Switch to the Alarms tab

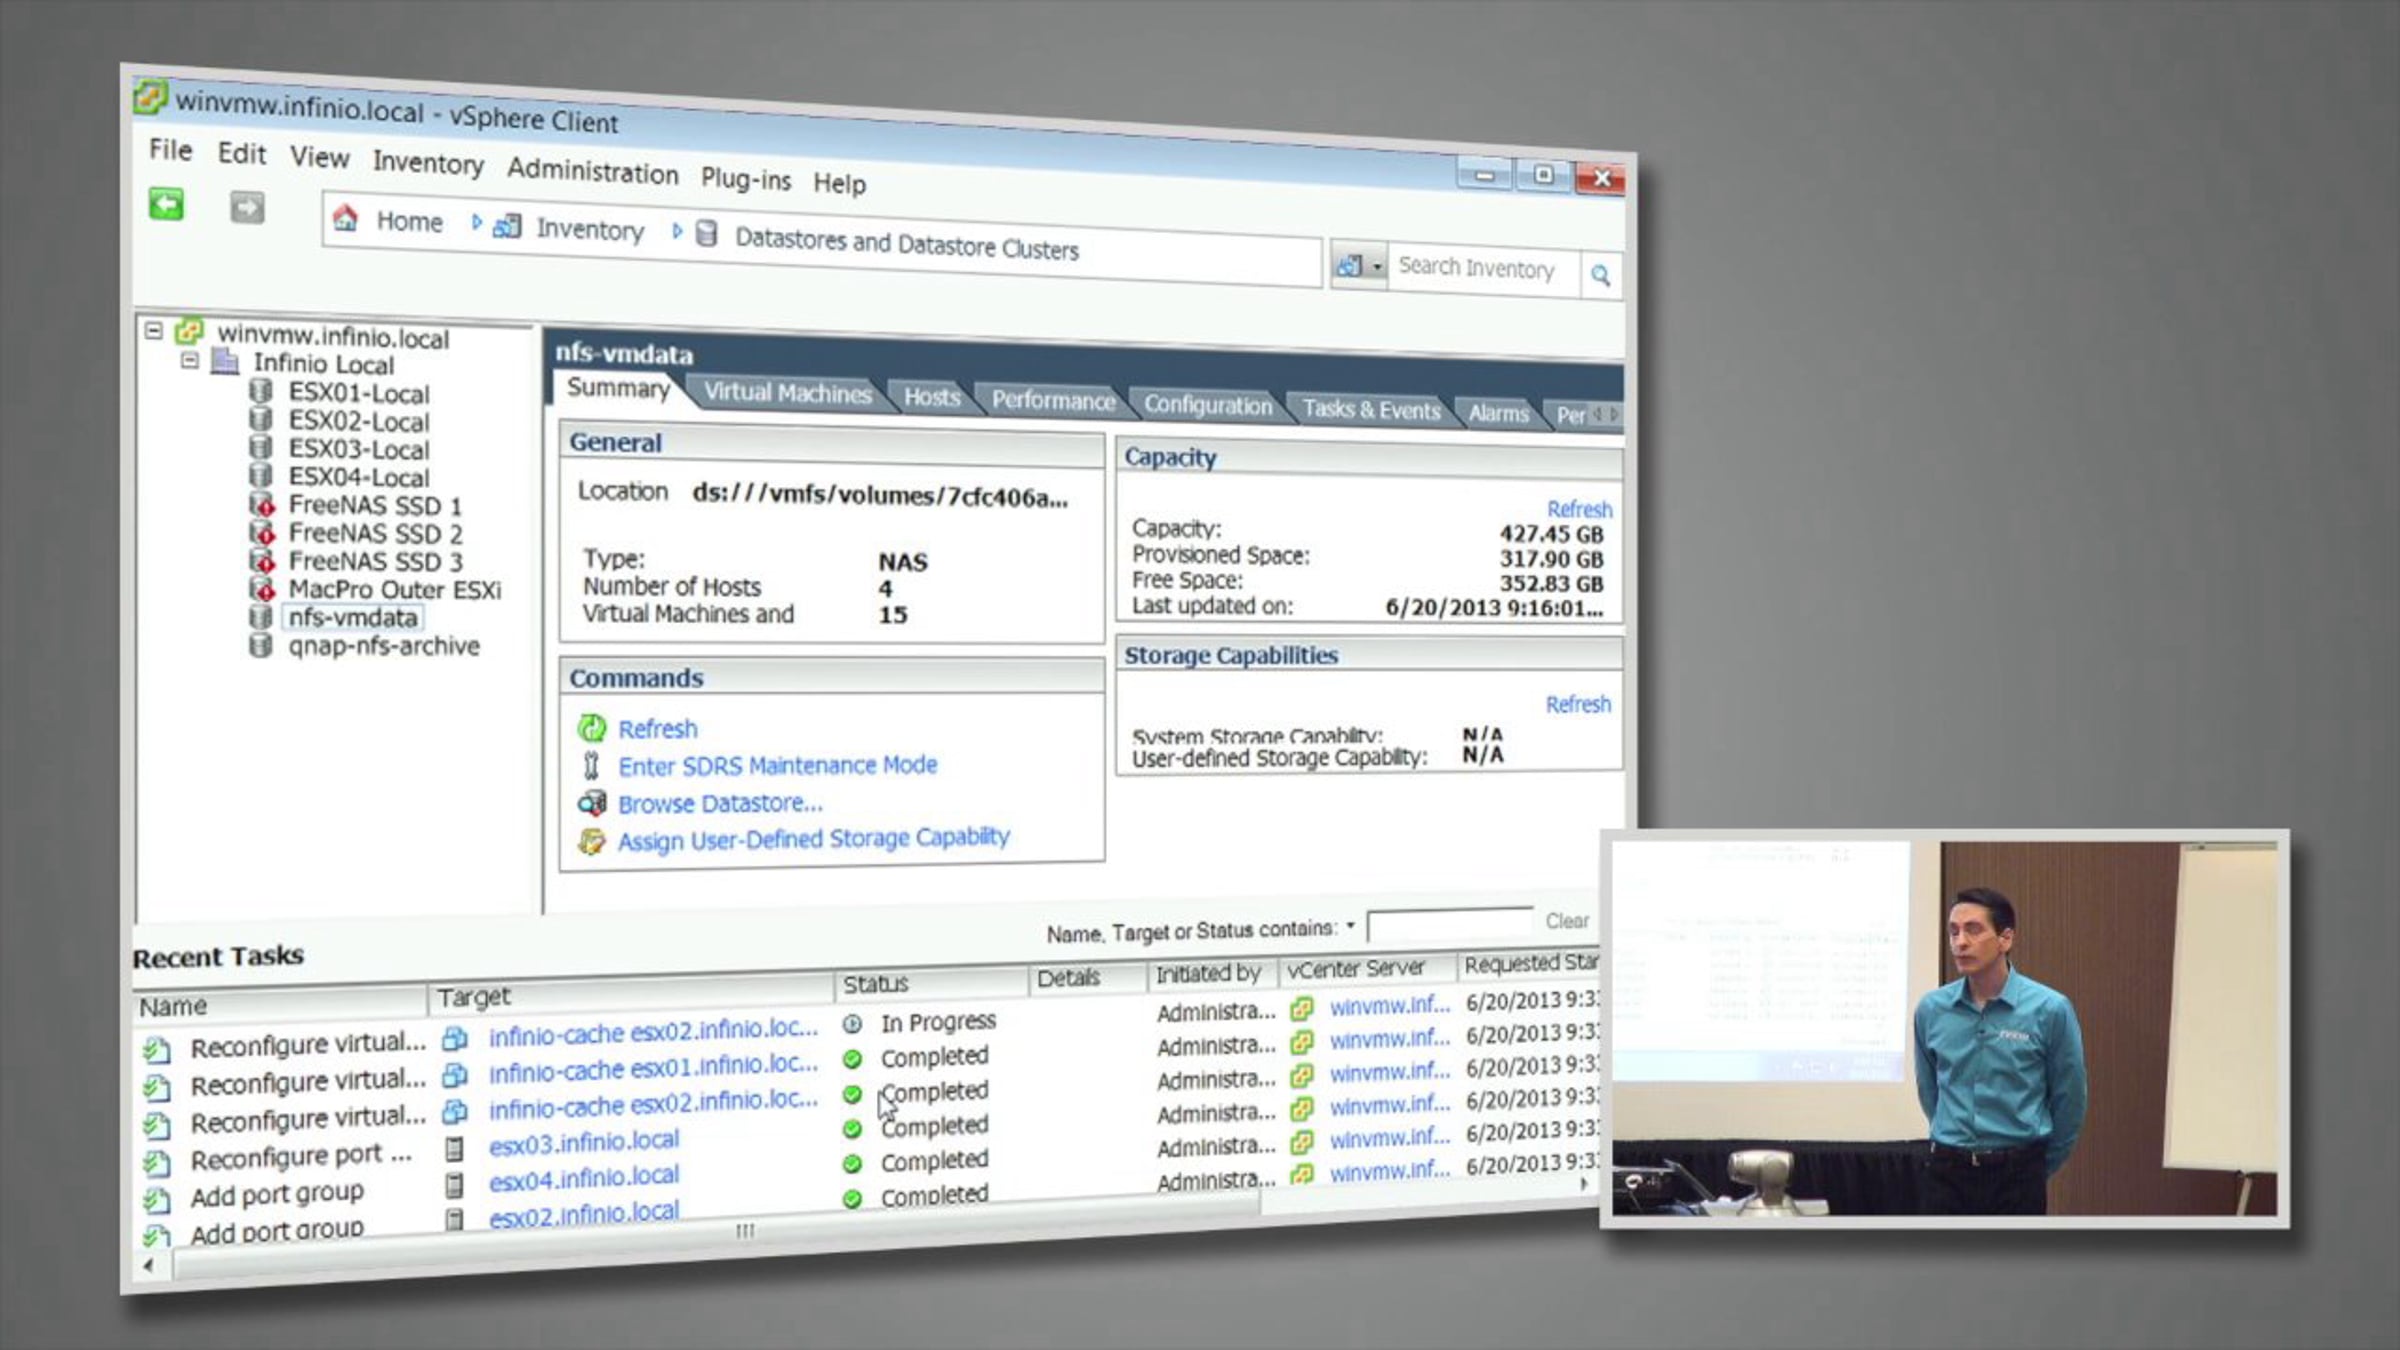[x=1498, y=413]
